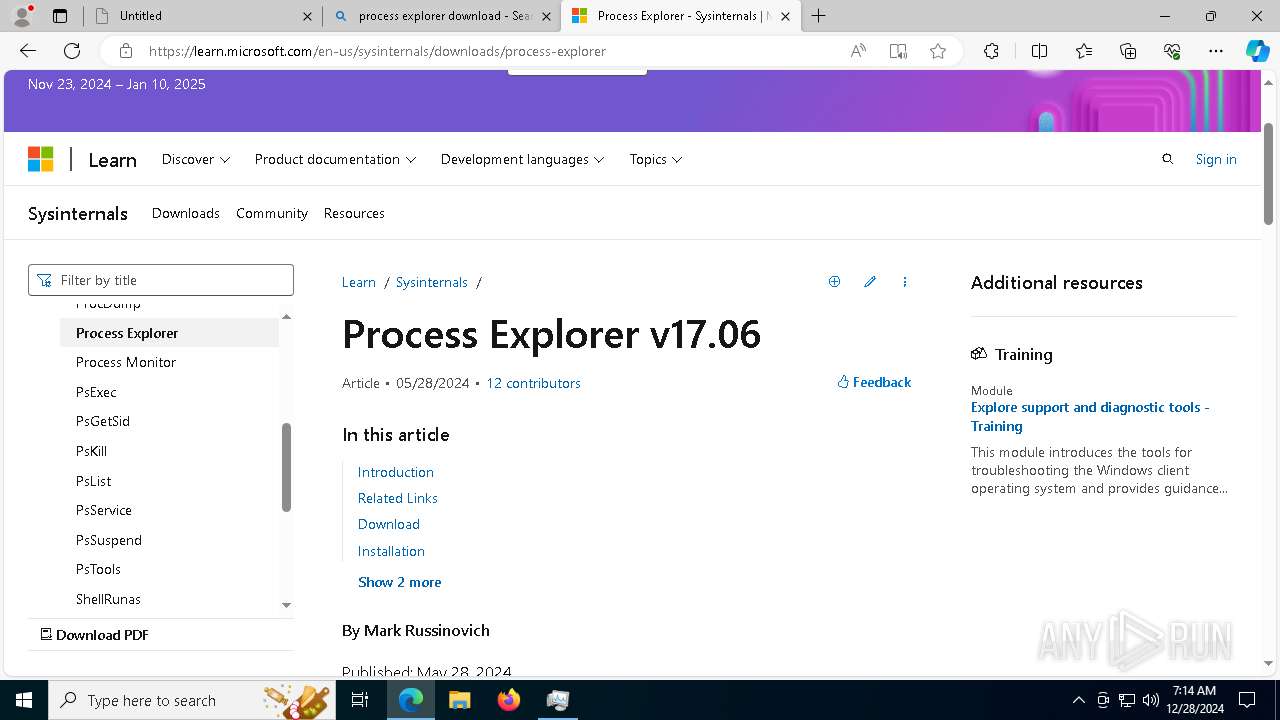This screenshot has height=720, width=1280.
Task: Toggle split screen icon
Action: 1039,51
